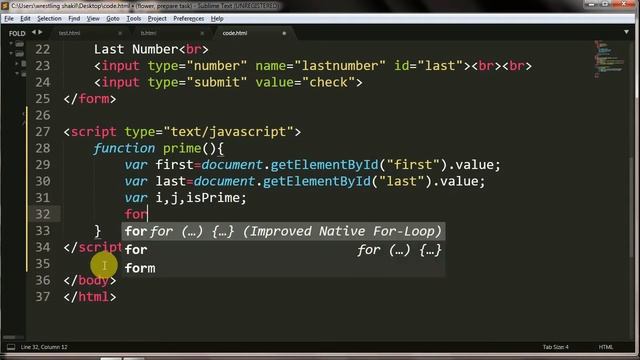Click the sidebar horizontal scrollbar

[9, 338]
